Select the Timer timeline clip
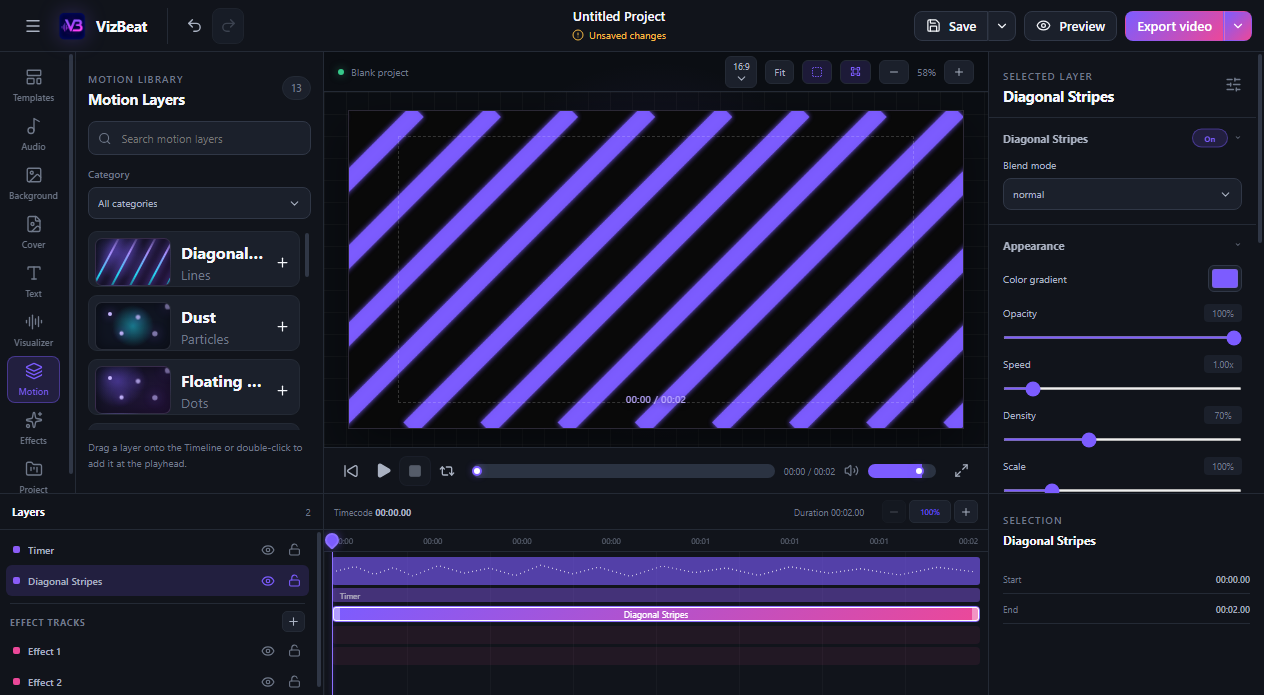 point(656,596)
